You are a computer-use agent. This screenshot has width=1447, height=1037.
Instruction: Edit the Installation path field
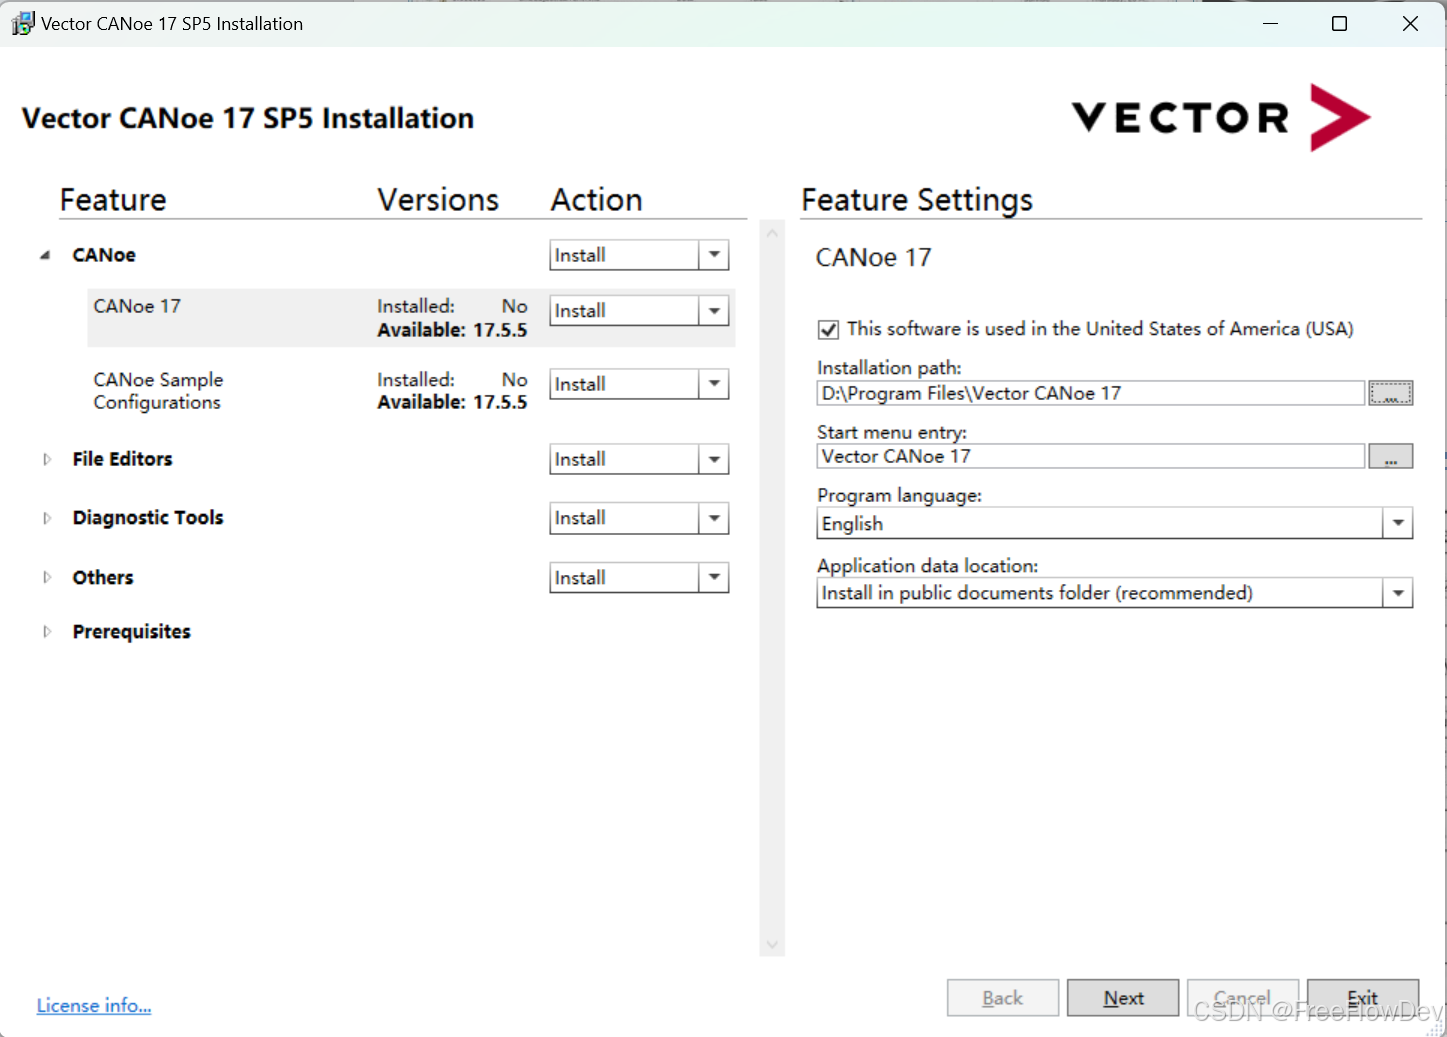[1091, 393]
